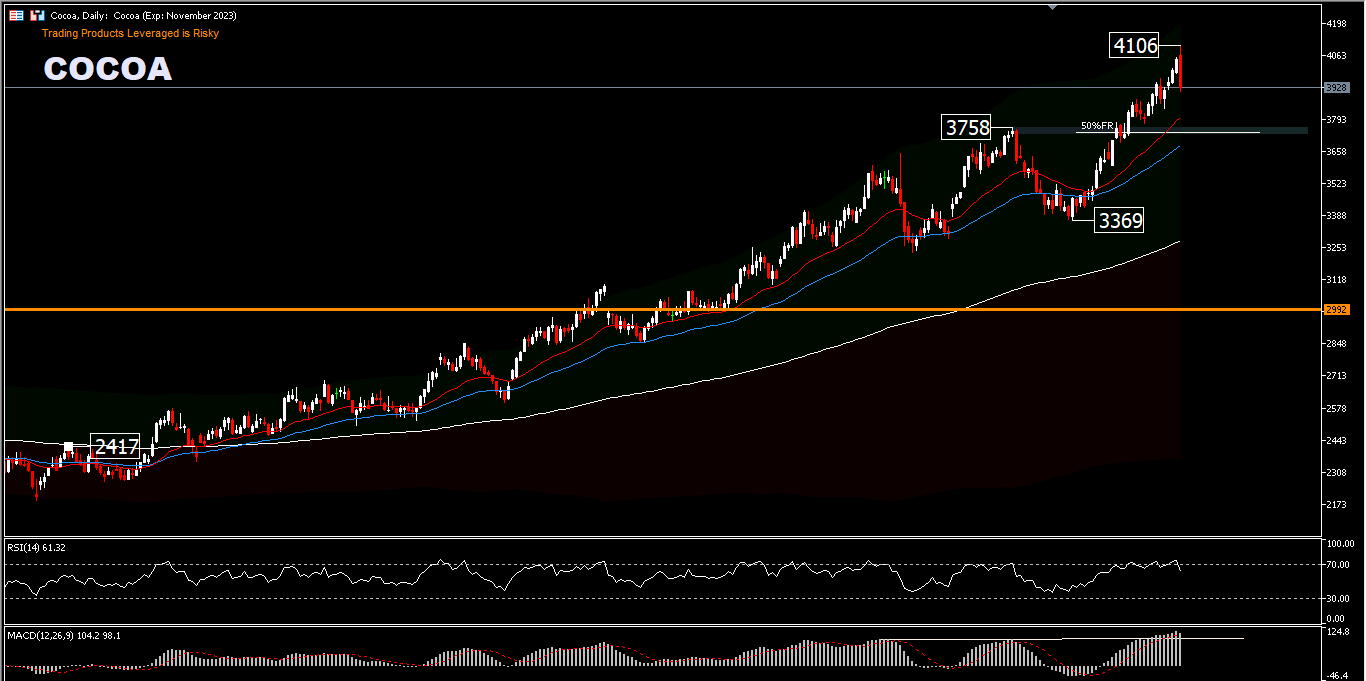Click the Depth of Market icon
This screenshot has width=1366, height=681.
click(17, 16)
